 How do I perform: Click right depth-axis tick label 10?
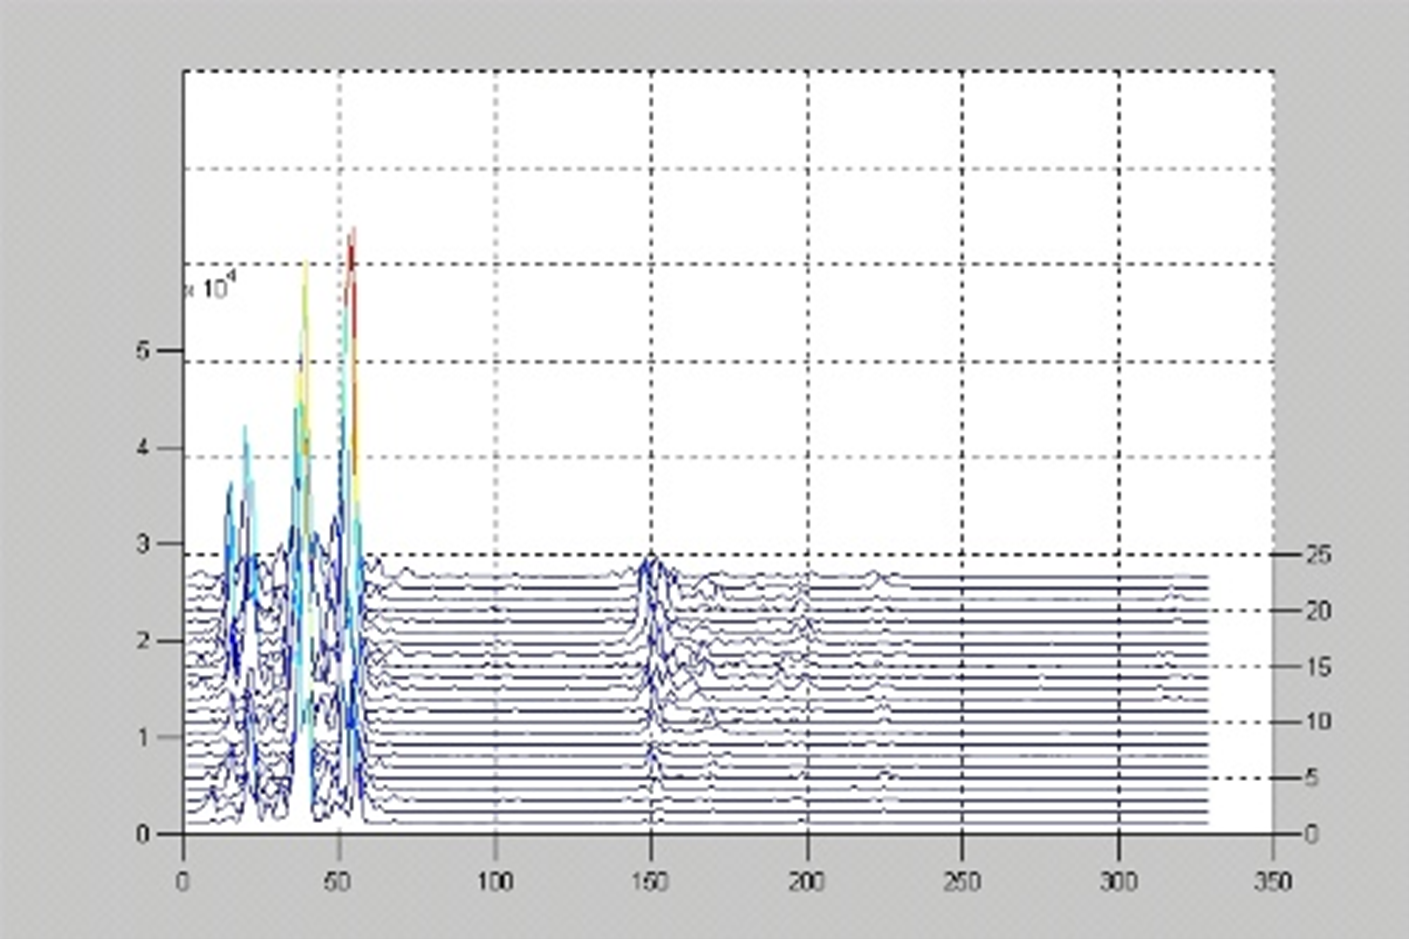coord(1318,721)
